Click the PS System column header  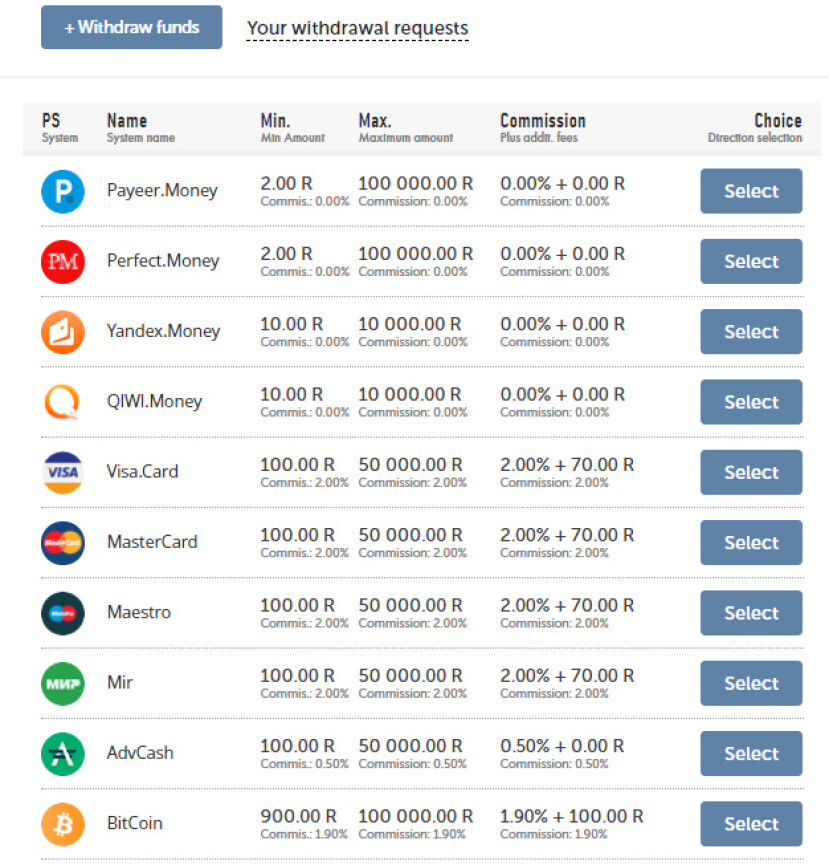[60, 128]
